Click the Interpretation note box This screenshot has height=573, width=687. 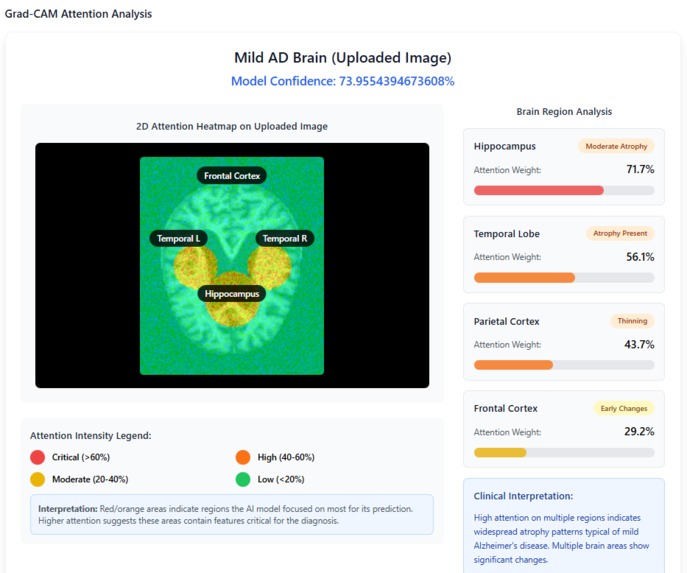232,515
